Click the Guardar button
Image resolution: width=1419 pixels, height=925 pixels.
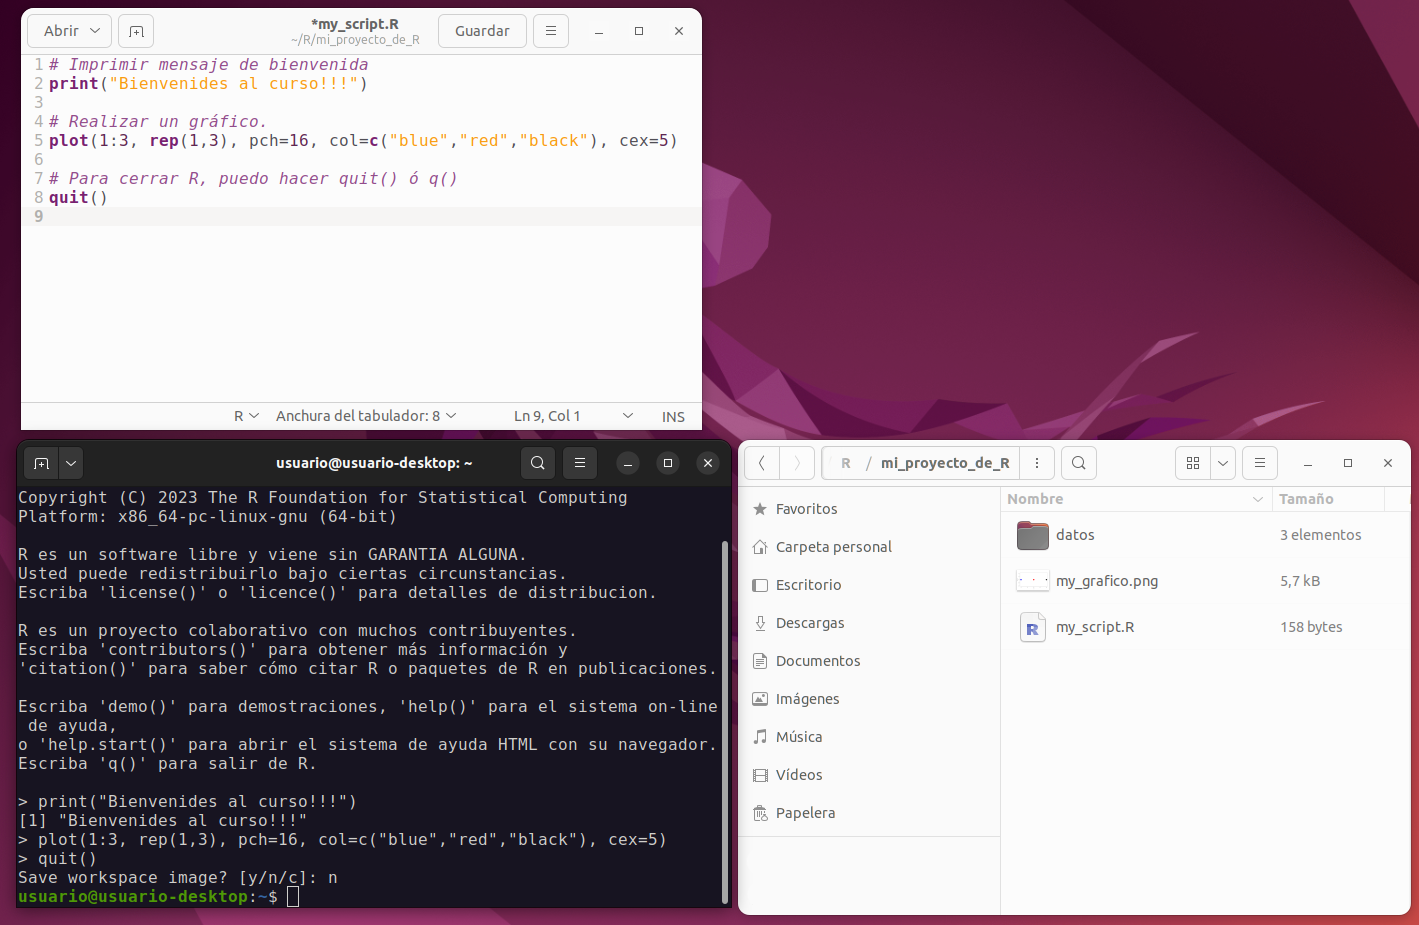[482, 31]
